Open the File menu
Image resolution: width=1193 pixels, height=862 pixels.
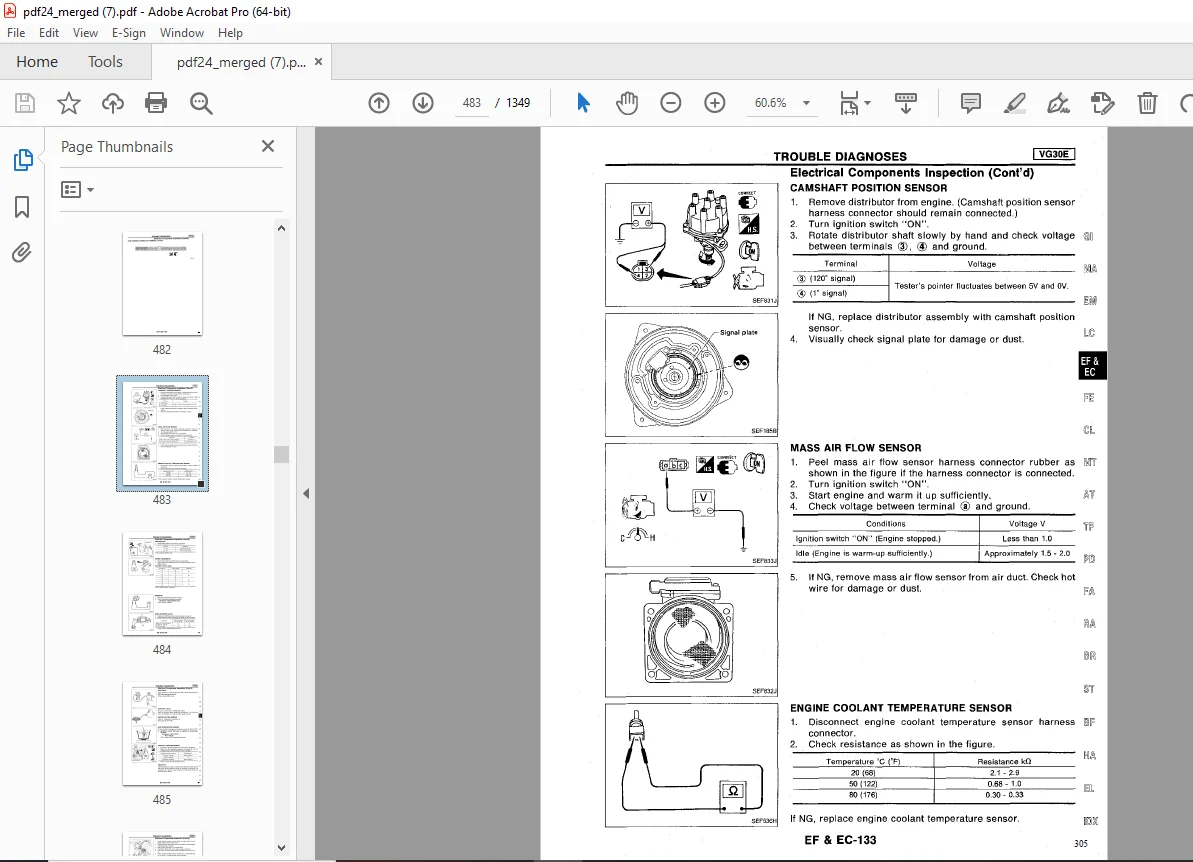coord(16,33)
